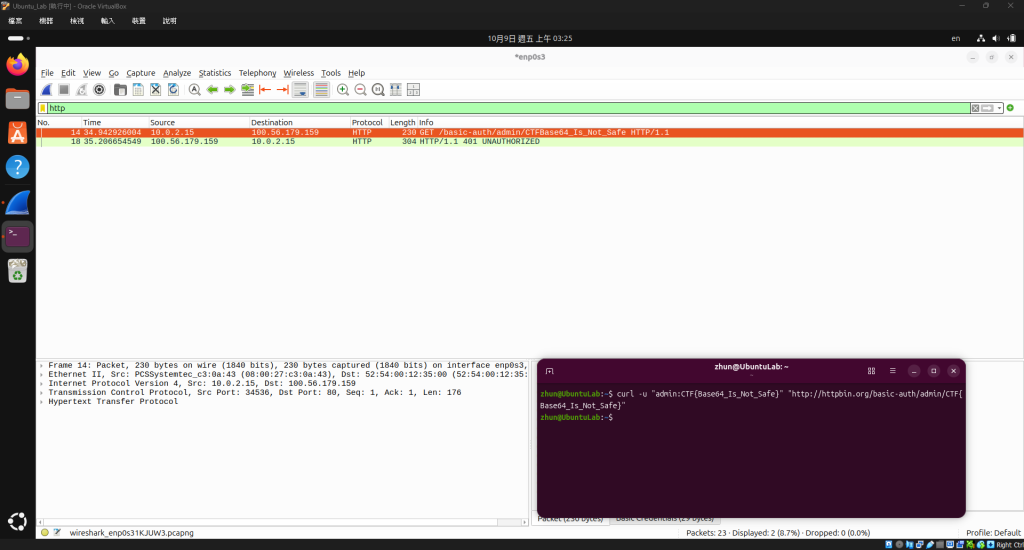
Task: Start capturing packets with shark fin icon
Action: click(46, 90)
